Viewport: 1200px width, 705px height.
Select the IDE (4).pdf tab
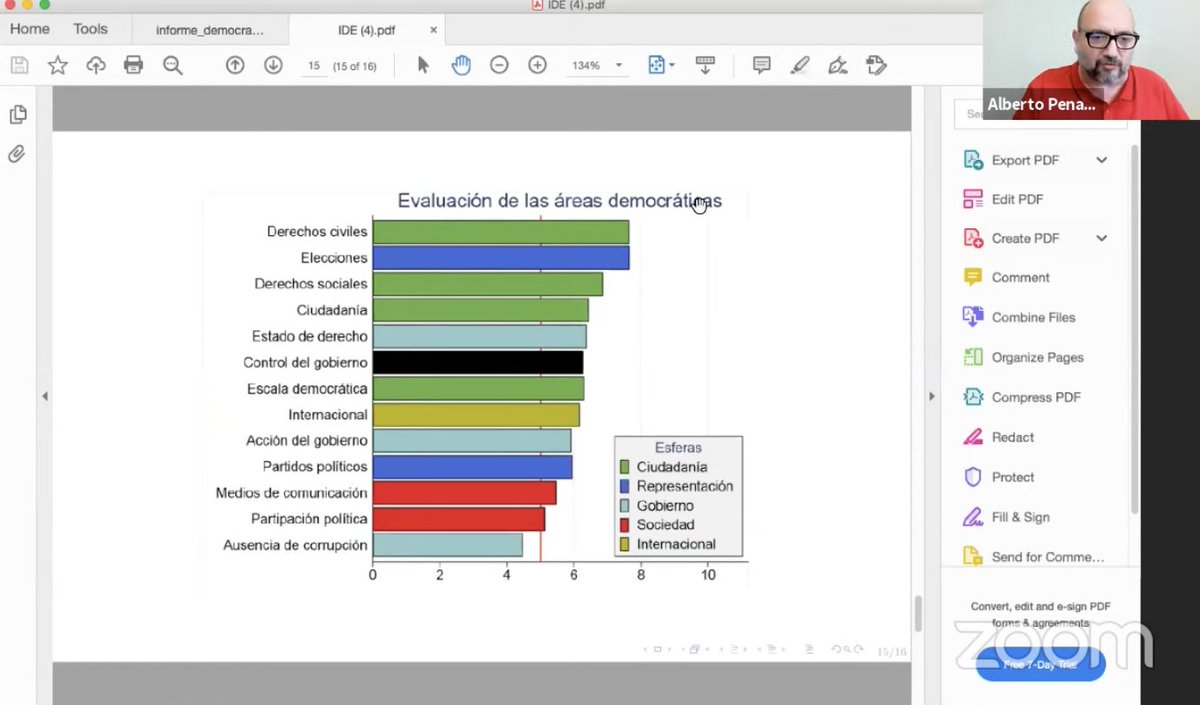point(366,30)
